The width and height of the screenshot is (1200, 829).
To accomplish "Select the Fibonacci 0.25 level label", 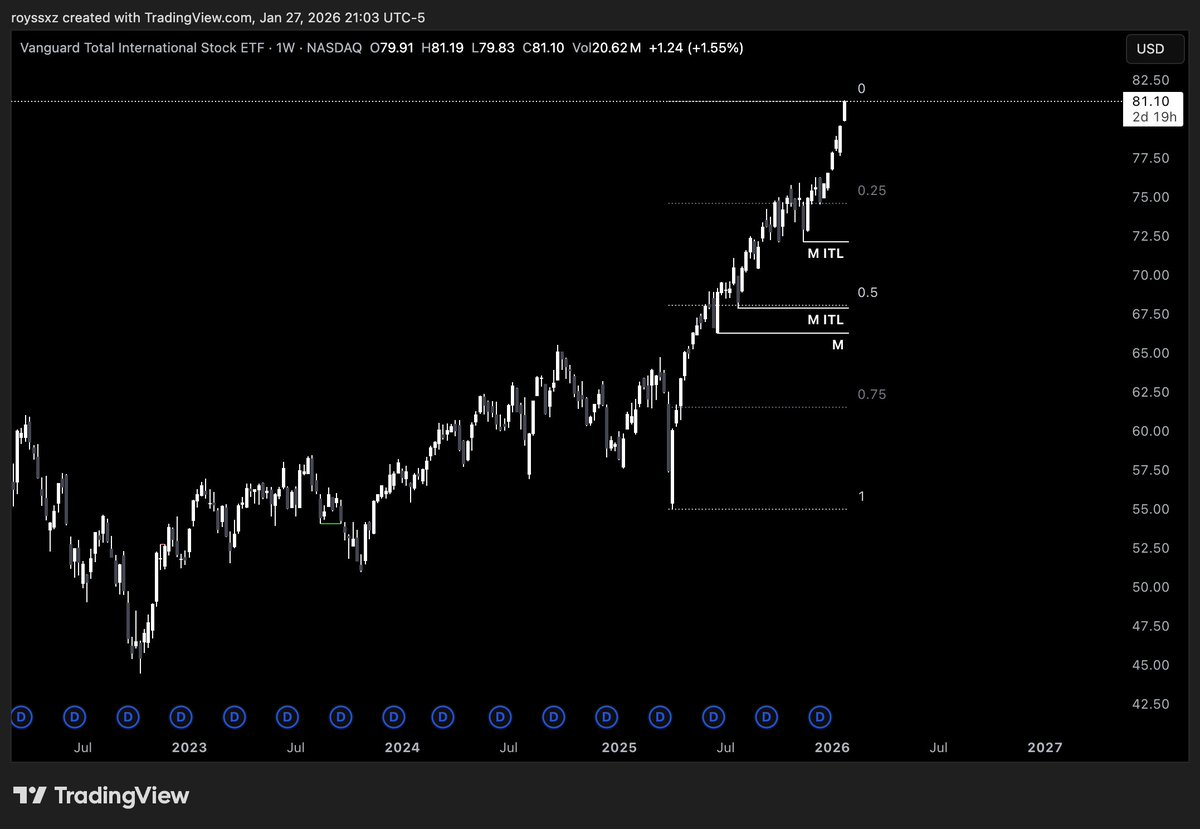I will tap(872, 190).
